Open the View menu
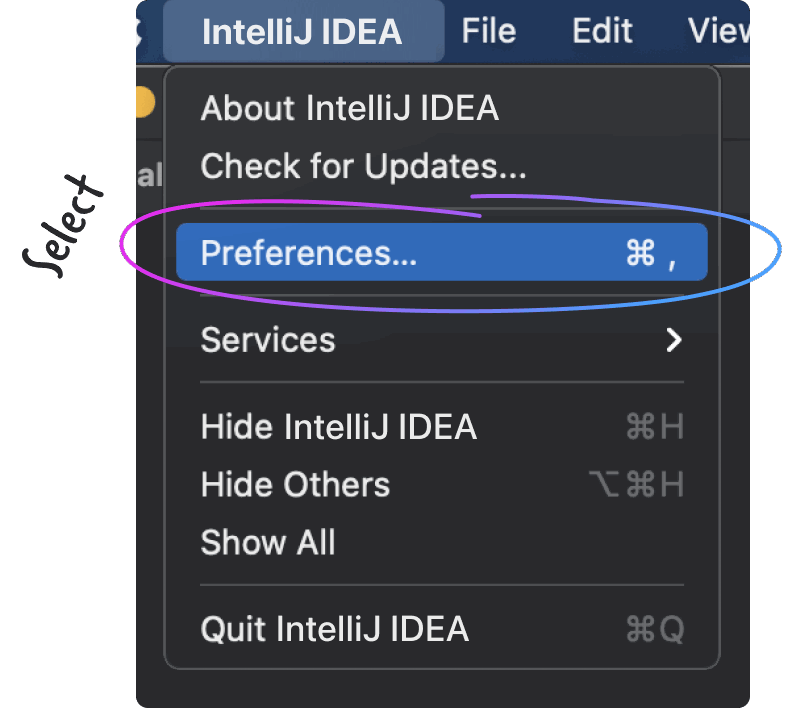This screenshot has width=787, height=708. 718,32
